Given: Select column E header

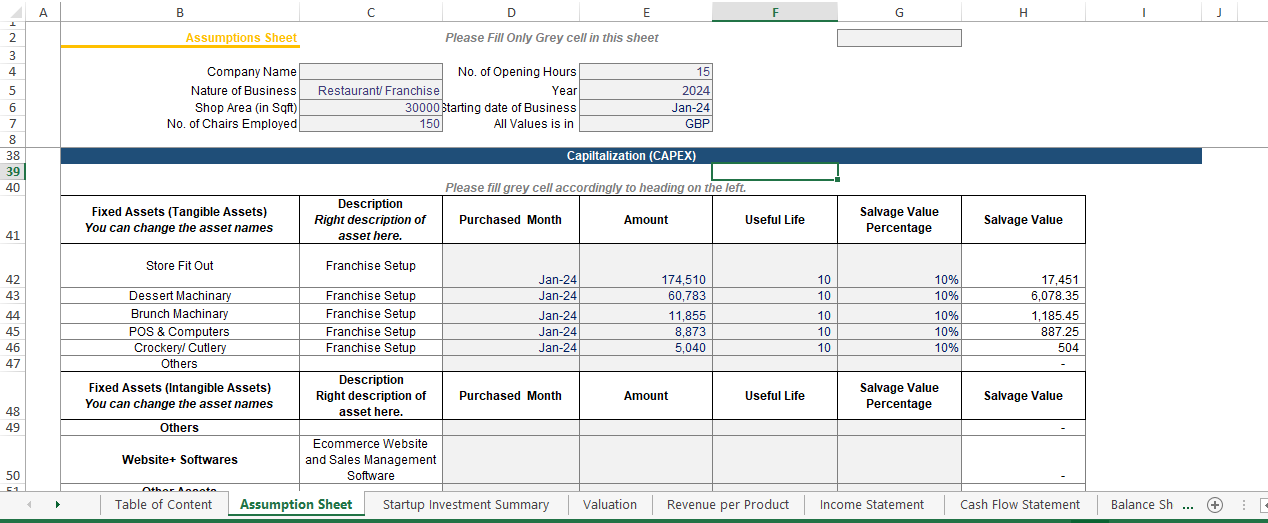Looking at the screenshot, I should point(646,12).
